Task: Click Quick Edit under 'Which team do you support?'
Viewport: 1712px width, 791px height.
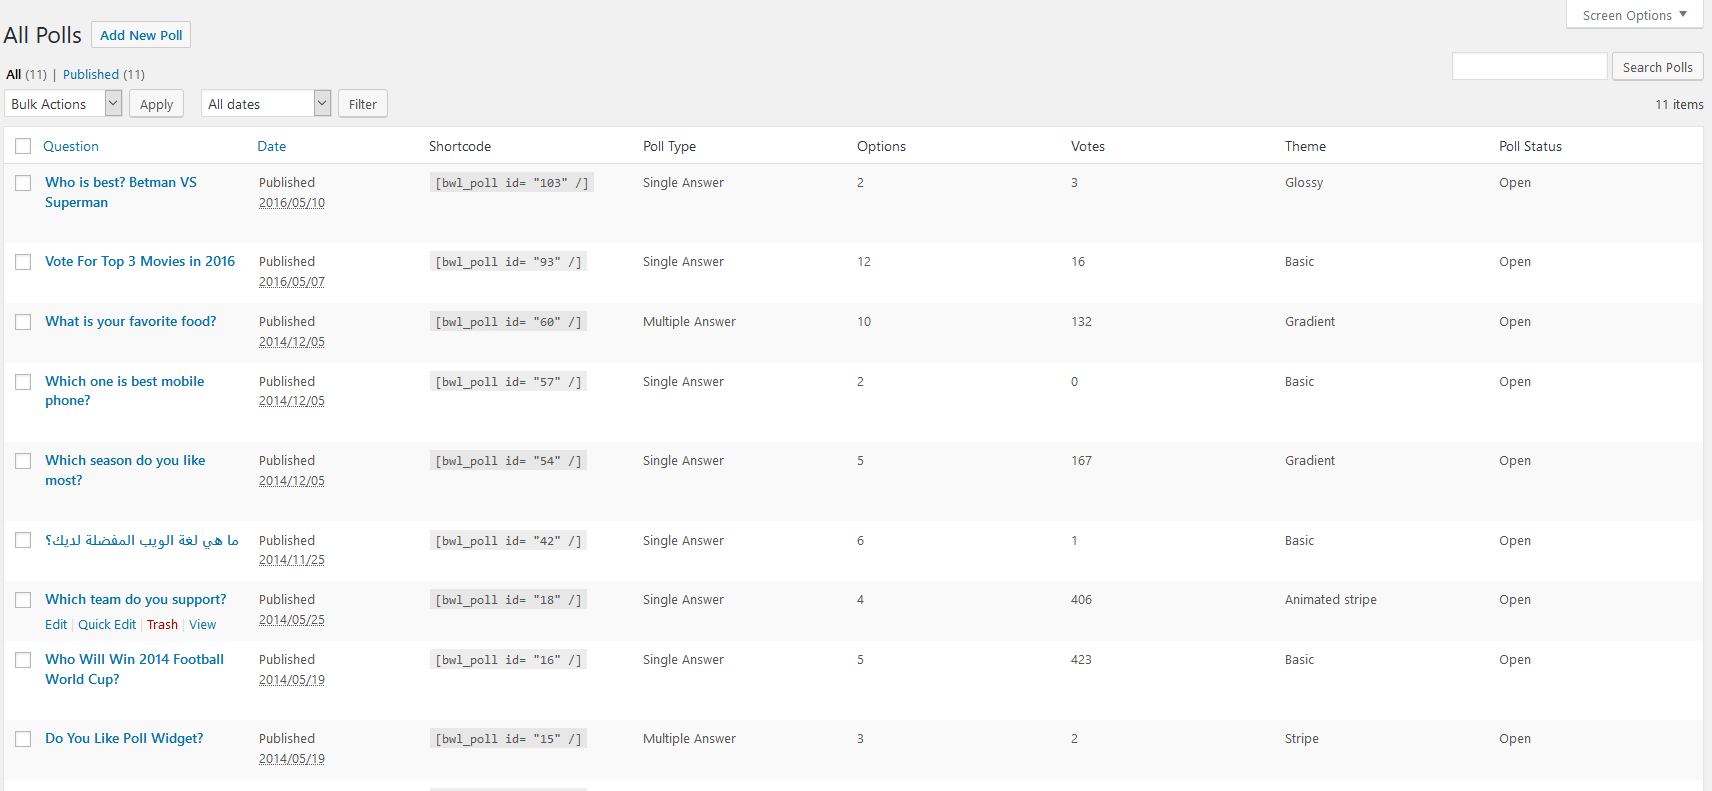Action: [x=107, y=625]
